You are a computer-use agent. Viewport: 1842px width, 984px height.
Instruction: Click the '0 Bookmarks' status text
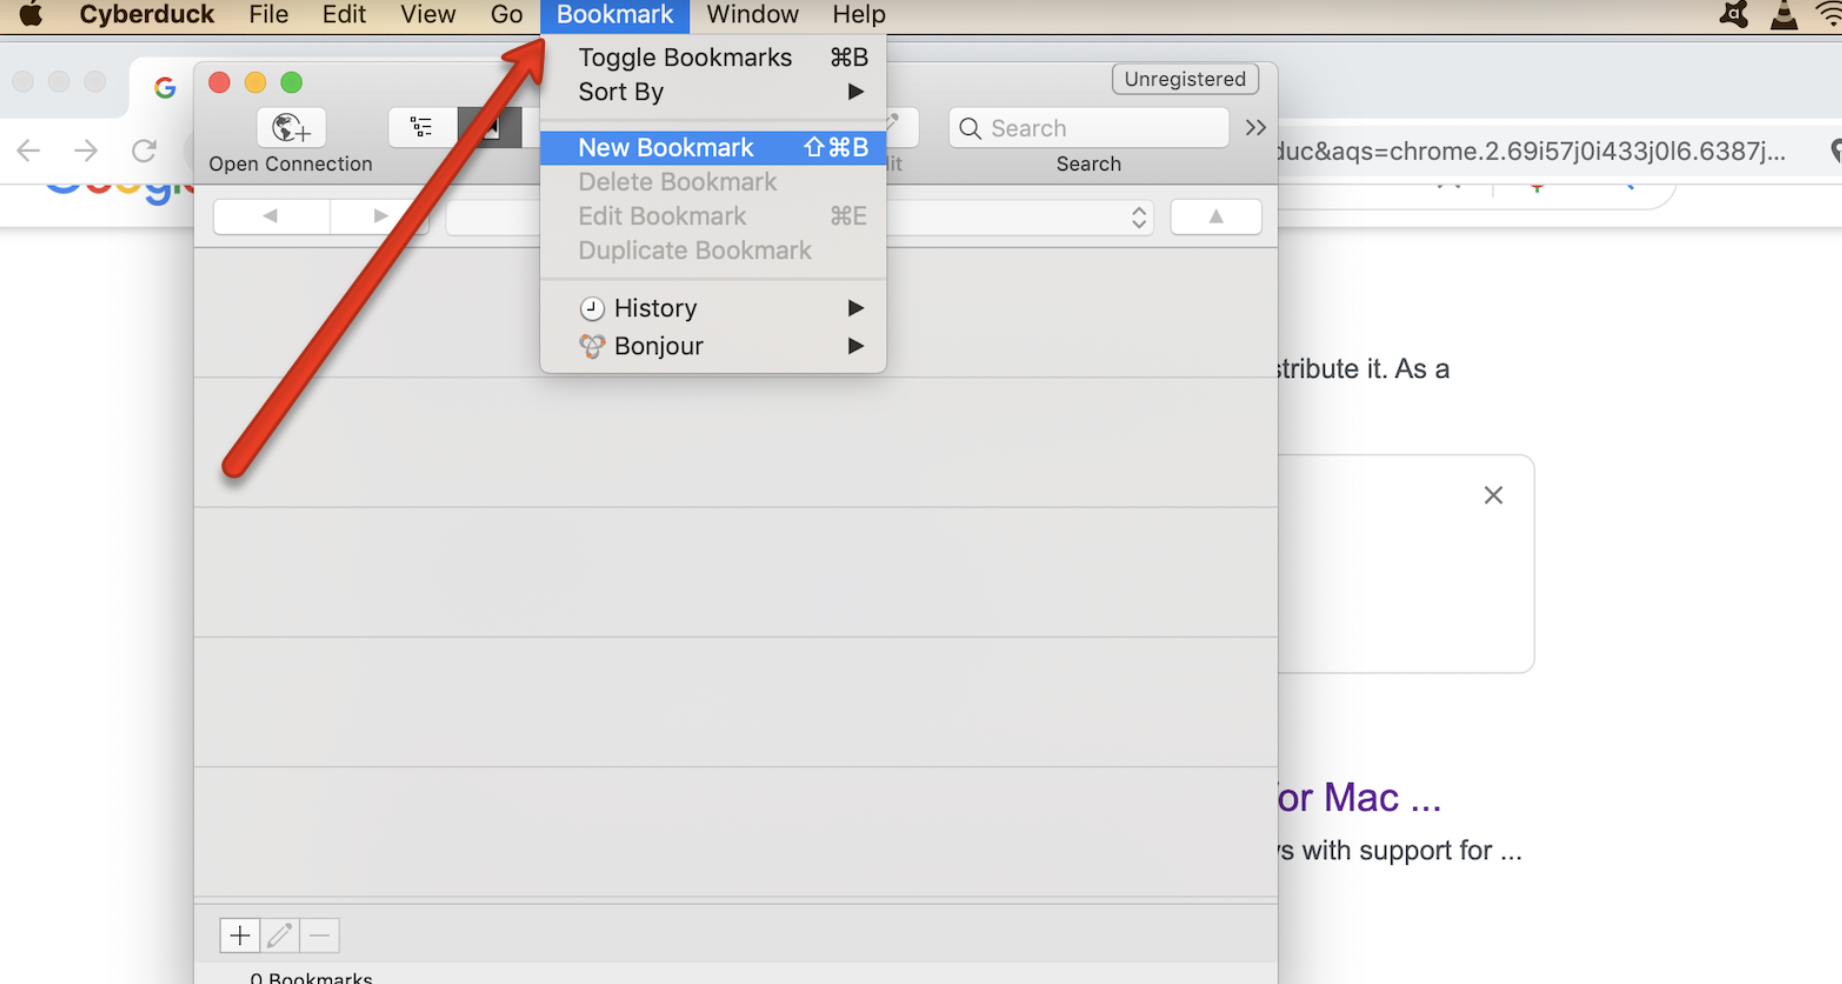point(311,977)
